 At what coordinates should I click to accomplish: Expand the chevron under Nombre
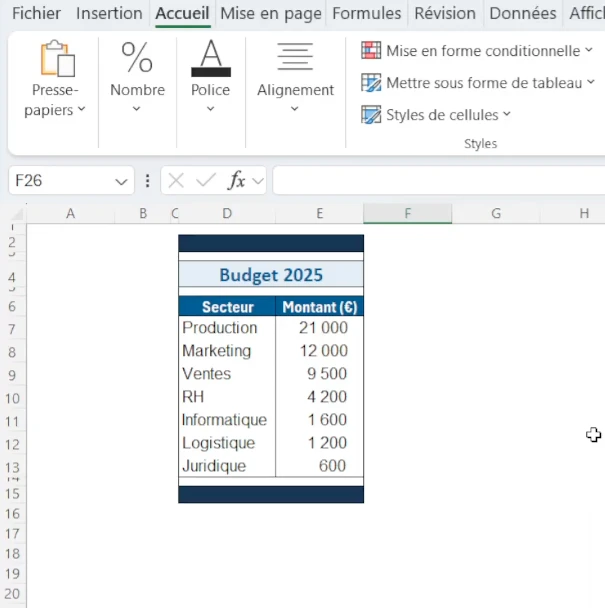[x=137, y=109]
